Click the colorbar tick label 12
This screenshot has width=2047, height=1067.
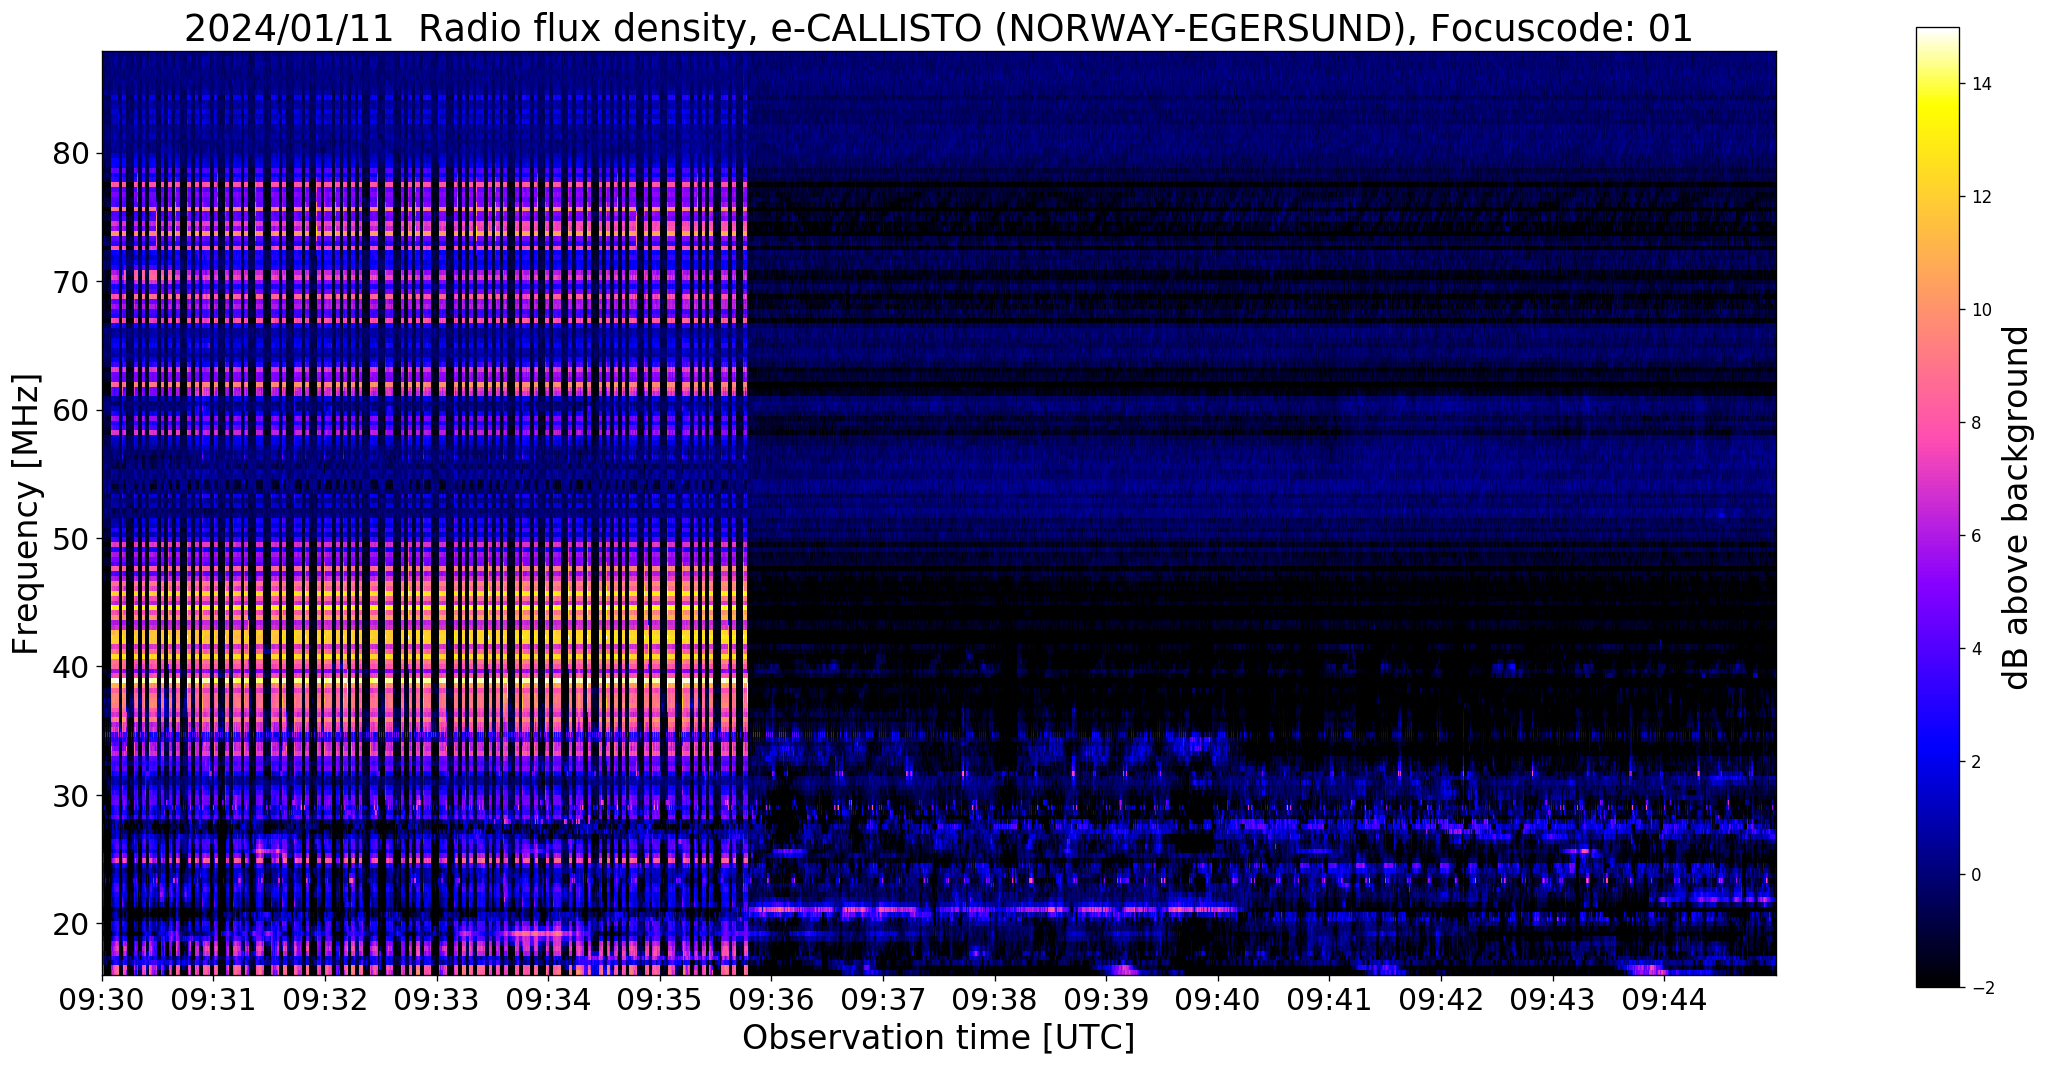tap(1981, 197)
